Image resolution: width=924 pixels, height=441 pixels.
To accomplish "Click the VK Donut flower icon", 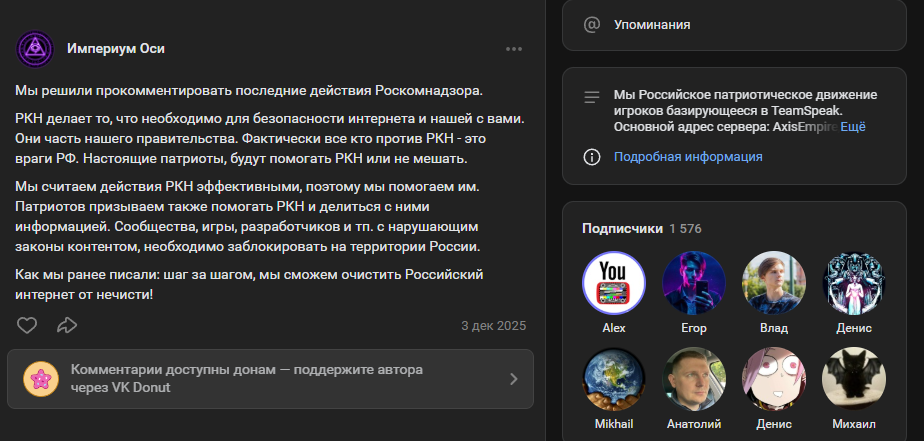I will [x=43, y=378].
